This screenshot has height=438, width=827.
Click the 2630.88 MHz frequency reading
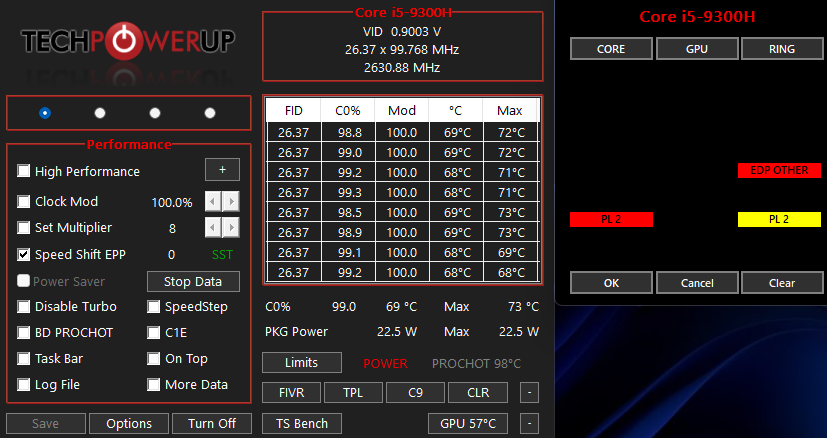click(402, 68)
